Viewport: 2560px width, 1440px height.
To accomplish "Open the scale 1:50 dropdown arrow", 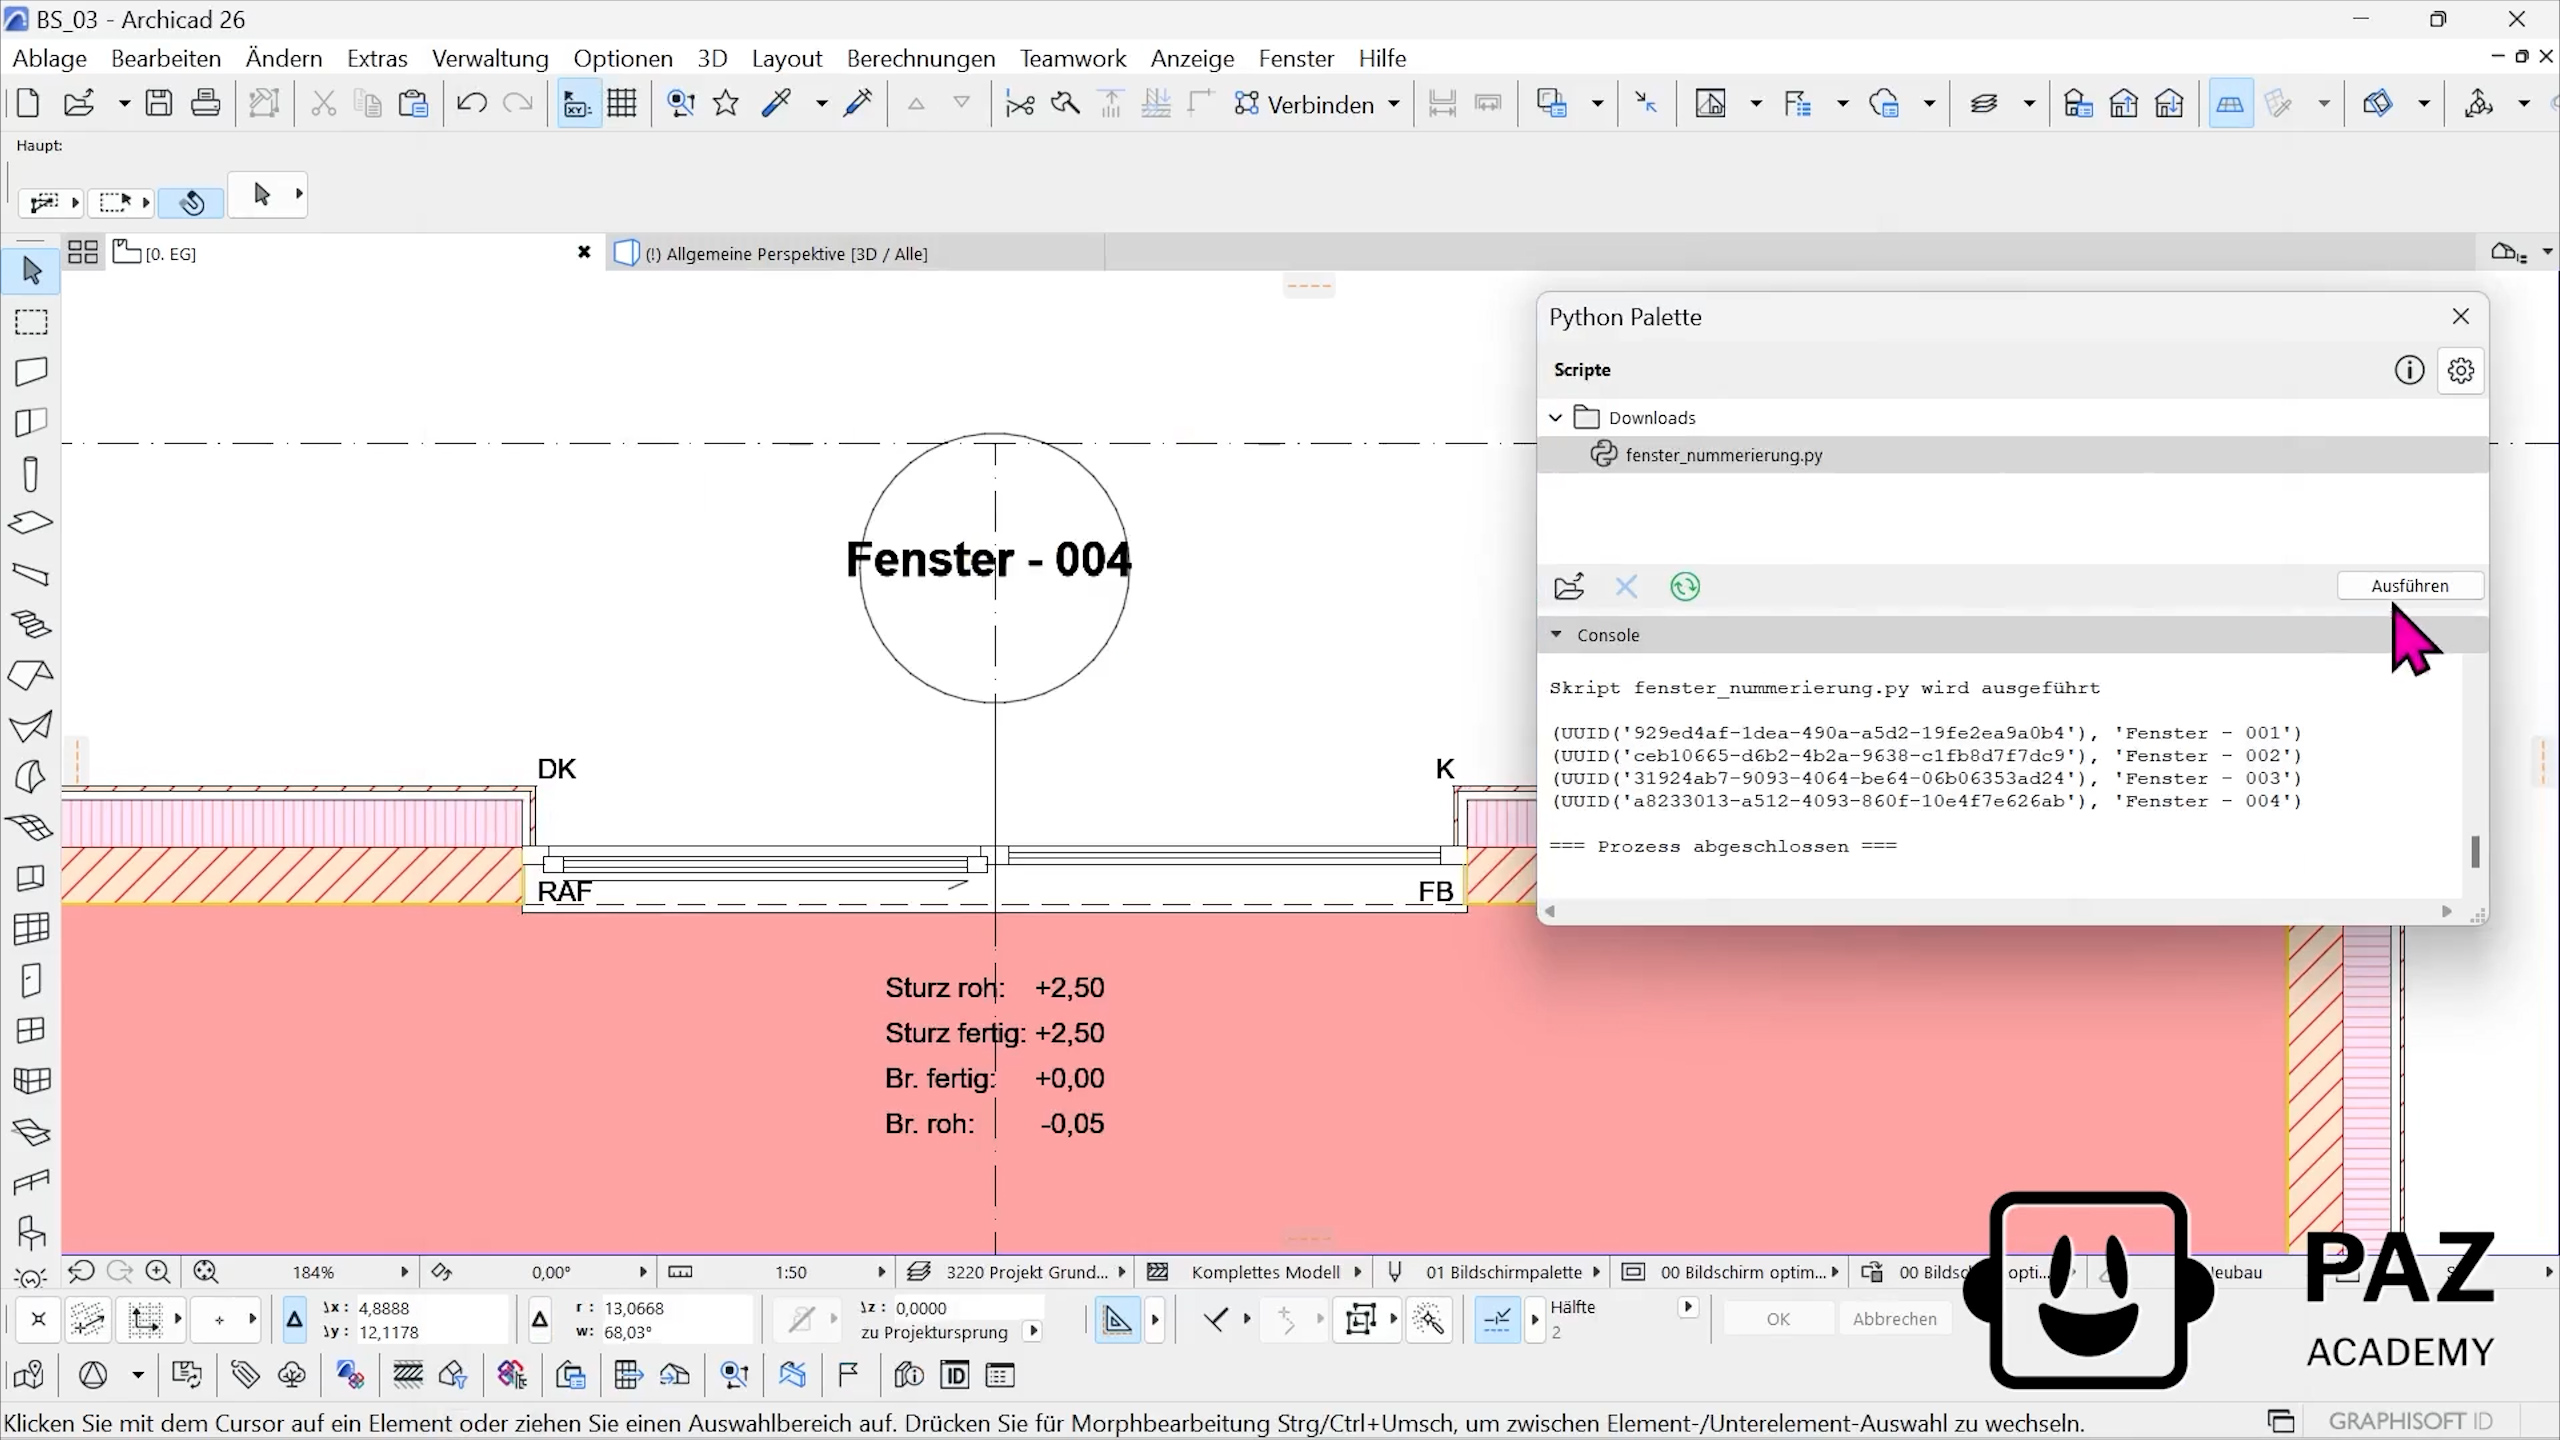I will 881,1271.
